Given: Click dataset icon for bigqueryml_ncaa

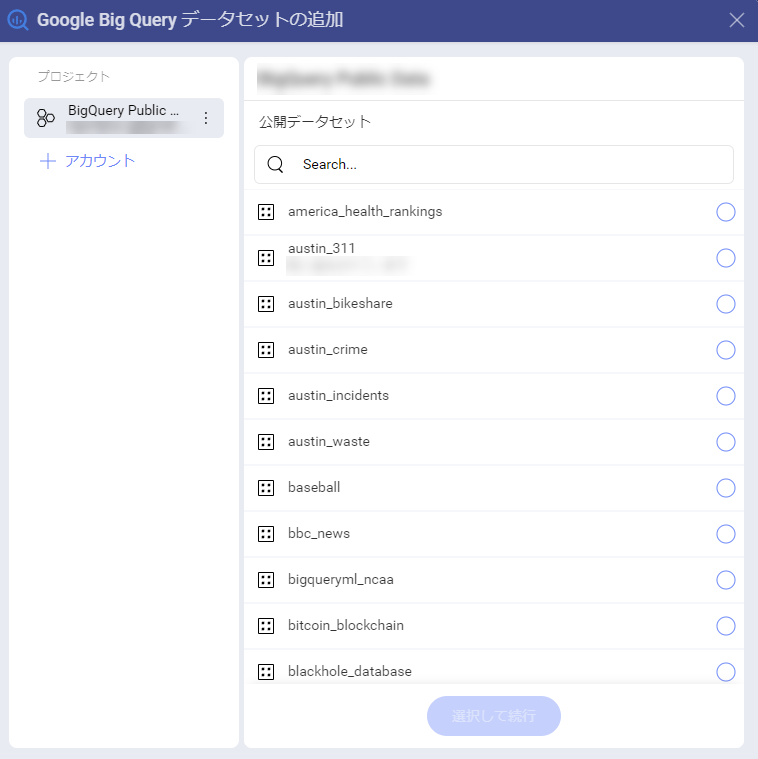Looking at the screenshot, I should (266, 580).
